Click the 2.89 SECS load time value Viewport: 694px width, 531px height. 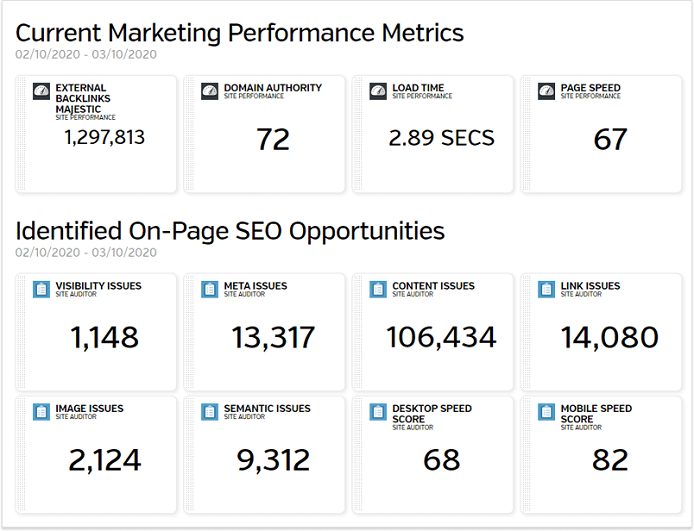pos(441,138)
